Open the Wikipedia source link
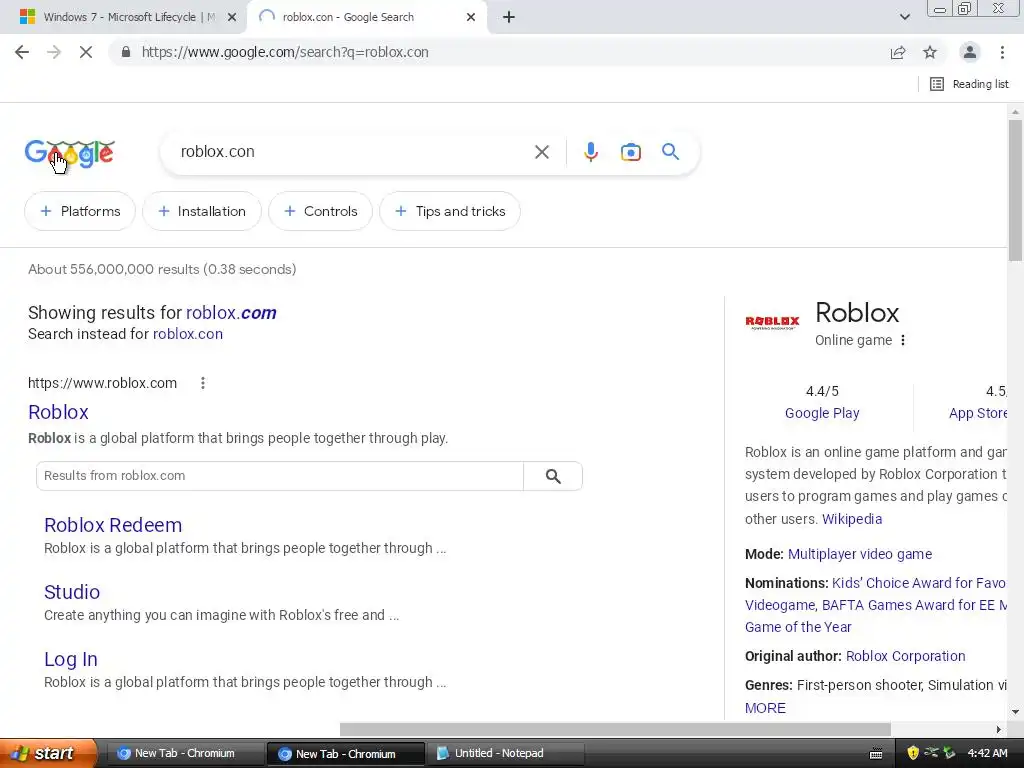 [x=852, y=519]
